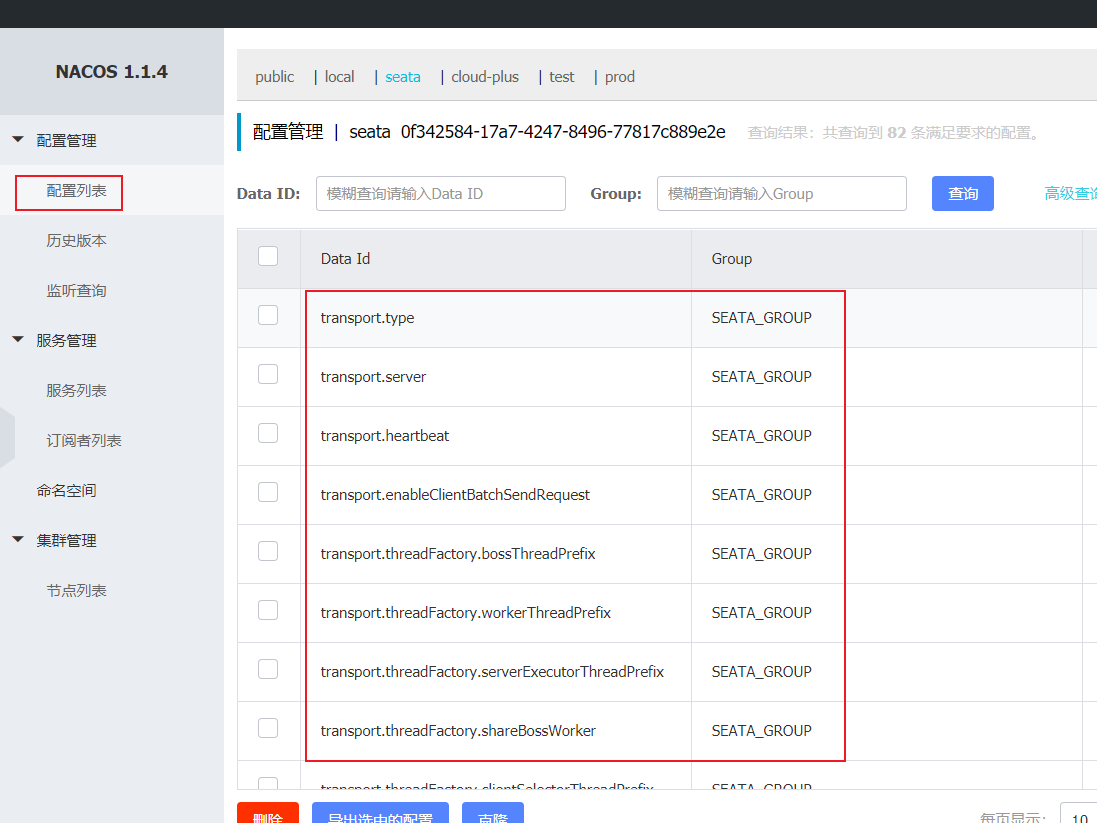Collapse the 服务管理 menu arrow
Image resolution: width=1097 pixels, height=823 pixels.
tap(18, 339)
